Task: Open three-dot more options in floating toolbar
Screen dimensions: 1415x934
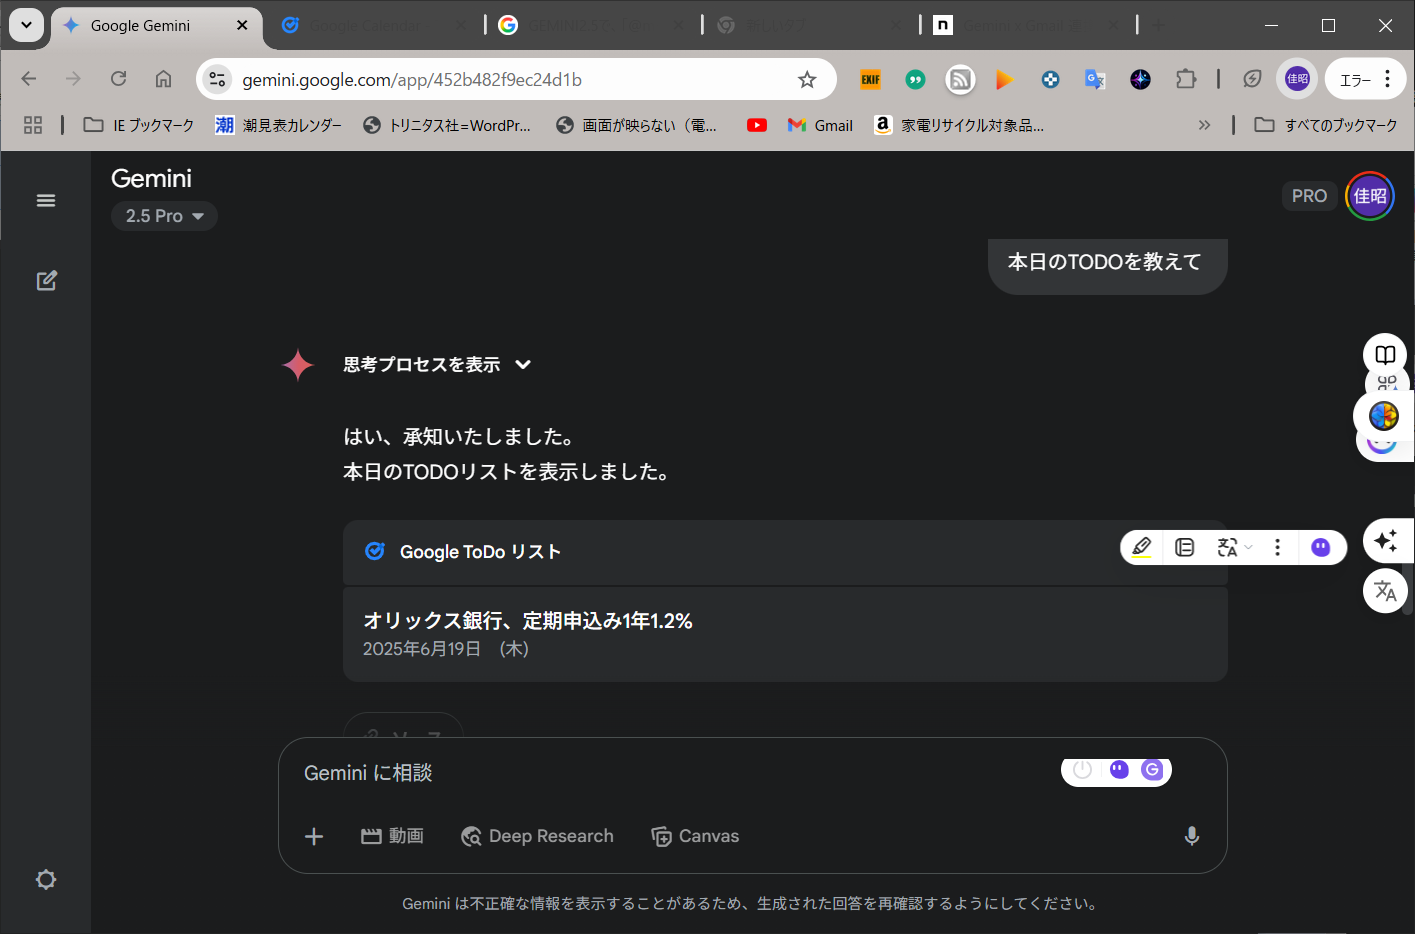Action: point(1277,547)
